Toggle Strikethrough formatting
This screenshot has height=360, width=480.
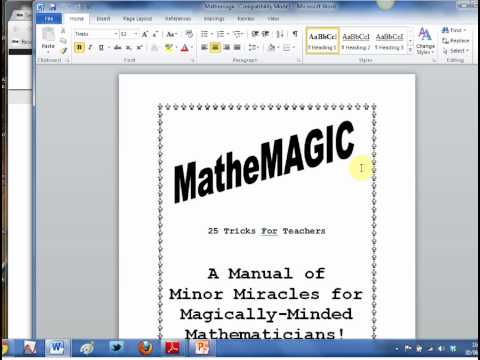pos(118,47)
